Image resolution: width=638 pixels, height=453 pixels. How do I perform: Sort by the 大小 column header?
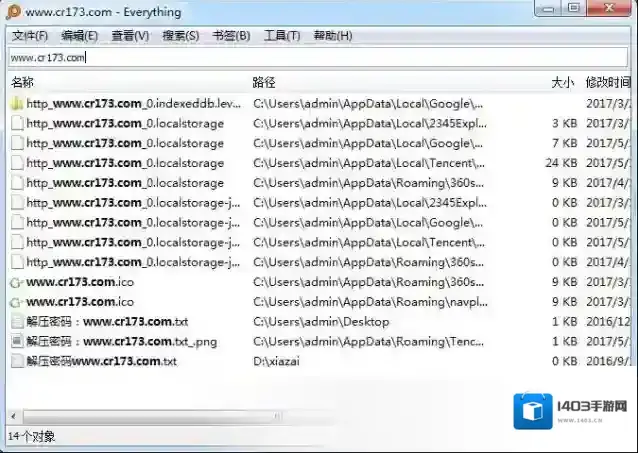(562, 83)
